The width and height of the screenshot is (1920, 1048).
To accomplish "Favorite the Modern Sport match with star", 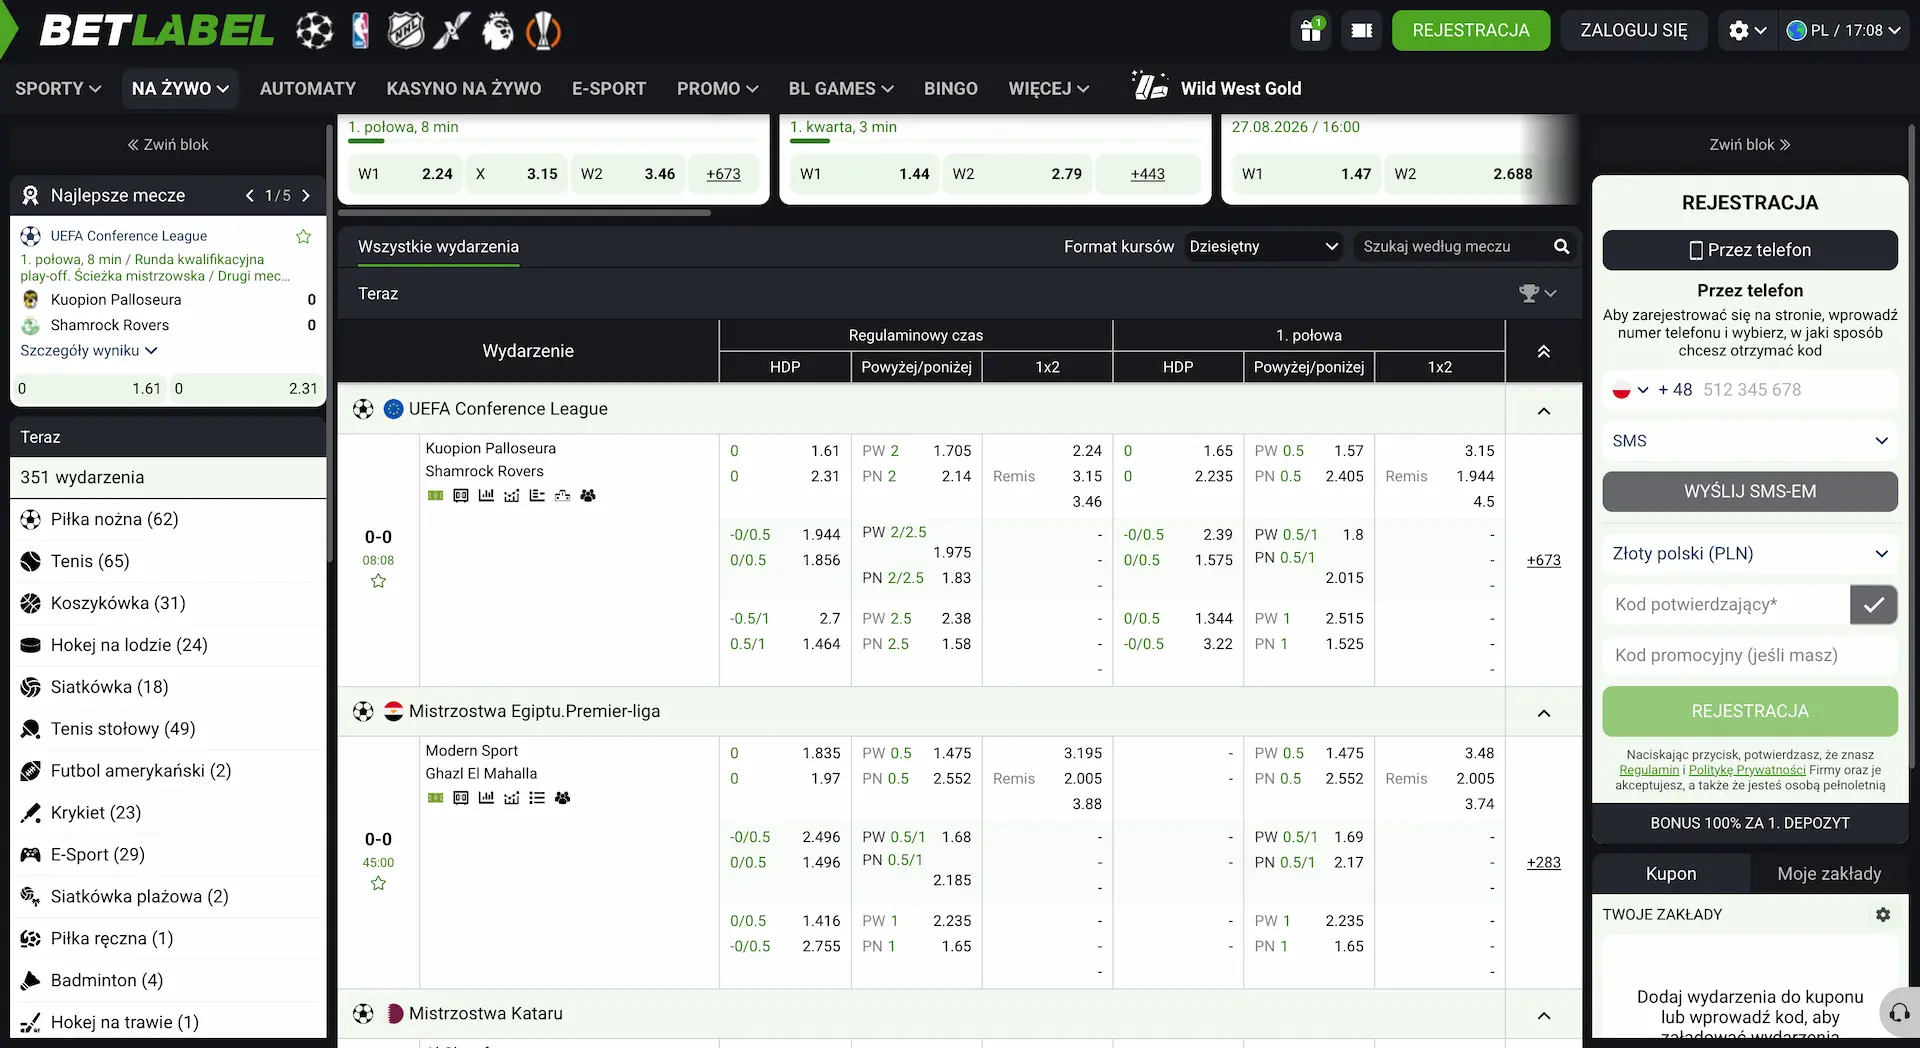I will [378, 883].
